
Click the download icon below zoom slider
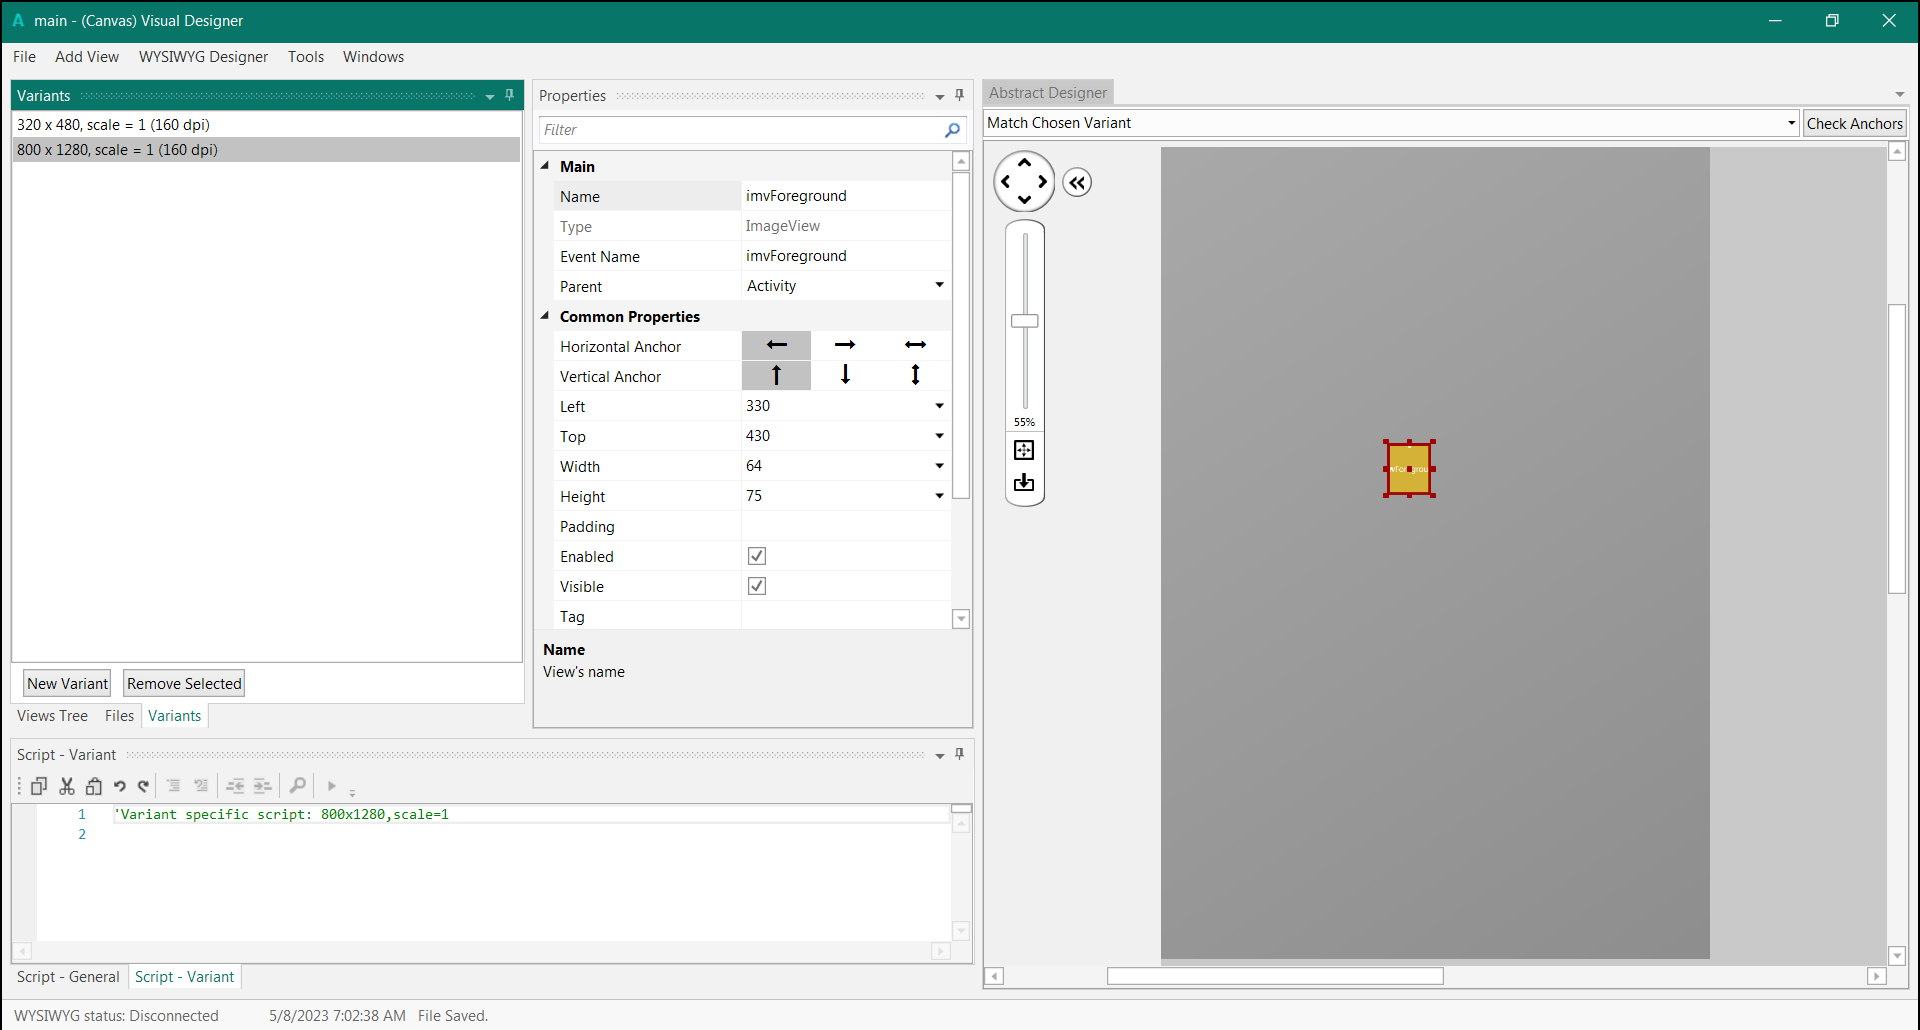click(x=1024, y=483)
